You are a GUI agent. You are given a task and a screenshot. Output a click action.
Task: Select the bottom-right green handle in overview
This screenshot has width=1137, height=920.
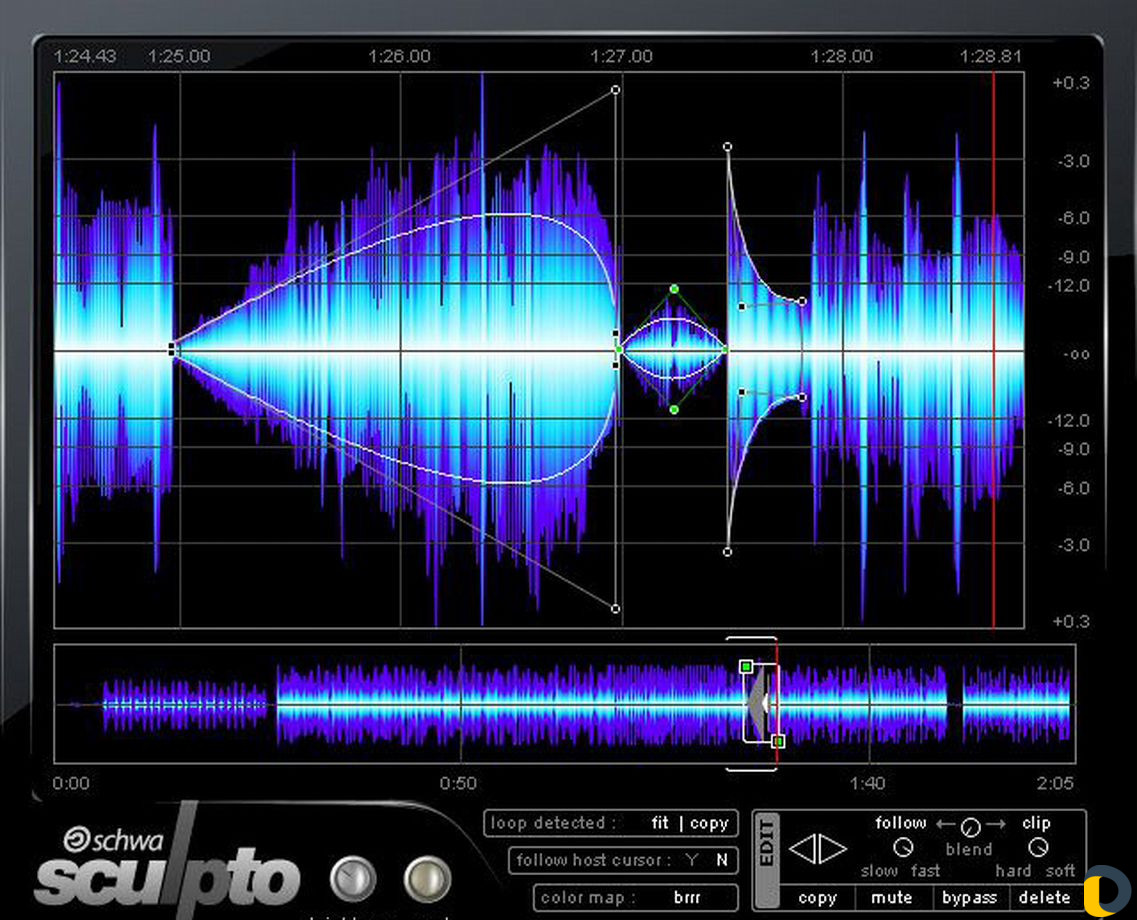pos(779,741)
